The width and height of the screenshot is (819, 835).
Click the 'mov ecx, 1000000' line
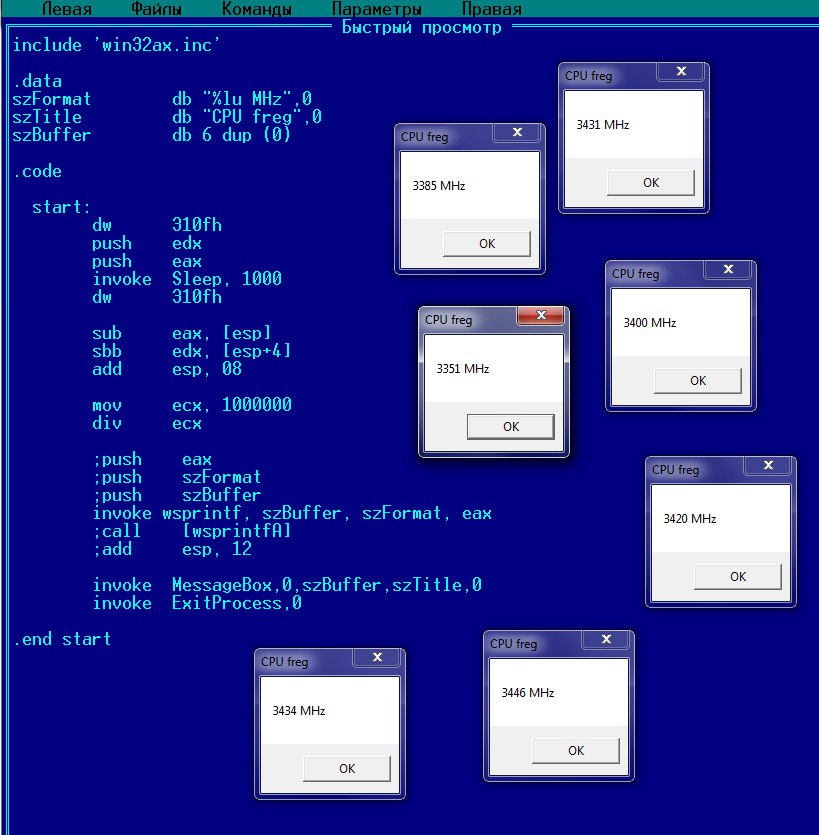pos(192,405)
